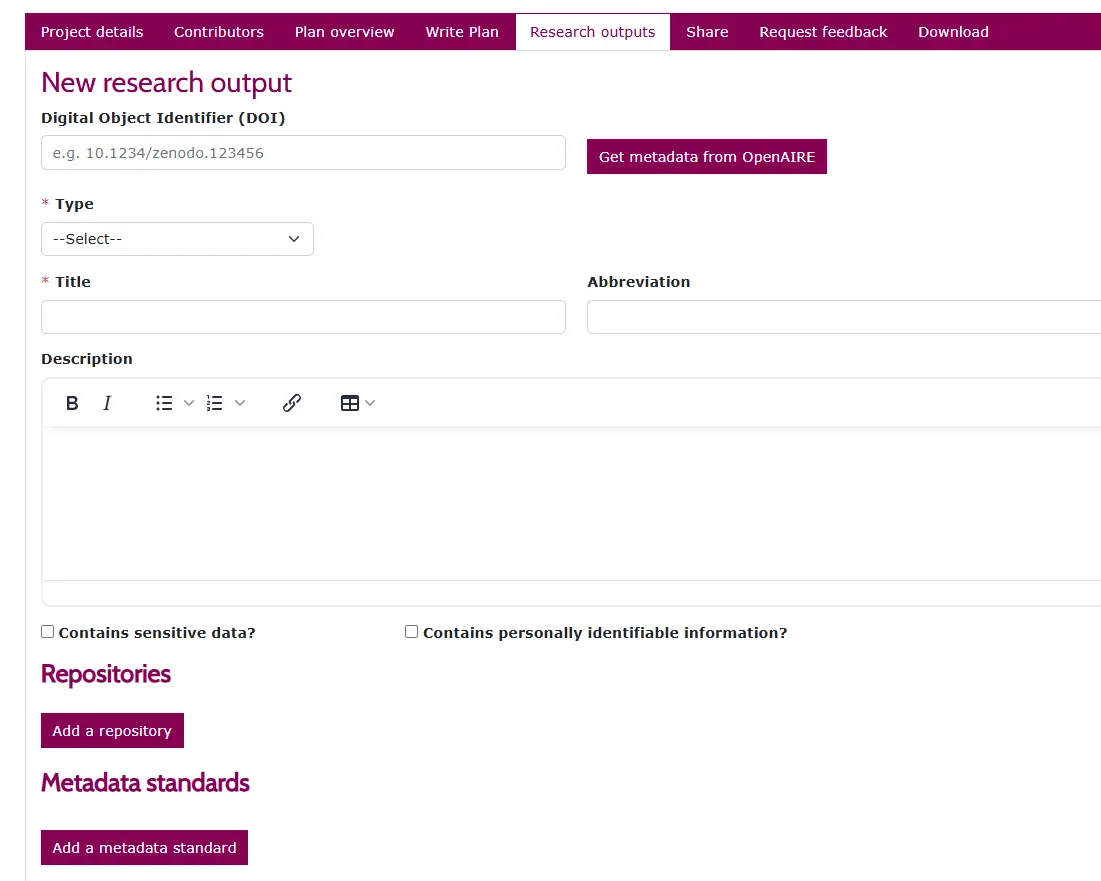This screenshot has width=1101, height=881.
Task: Go to the Contributors tab
Action: [219, 32]
